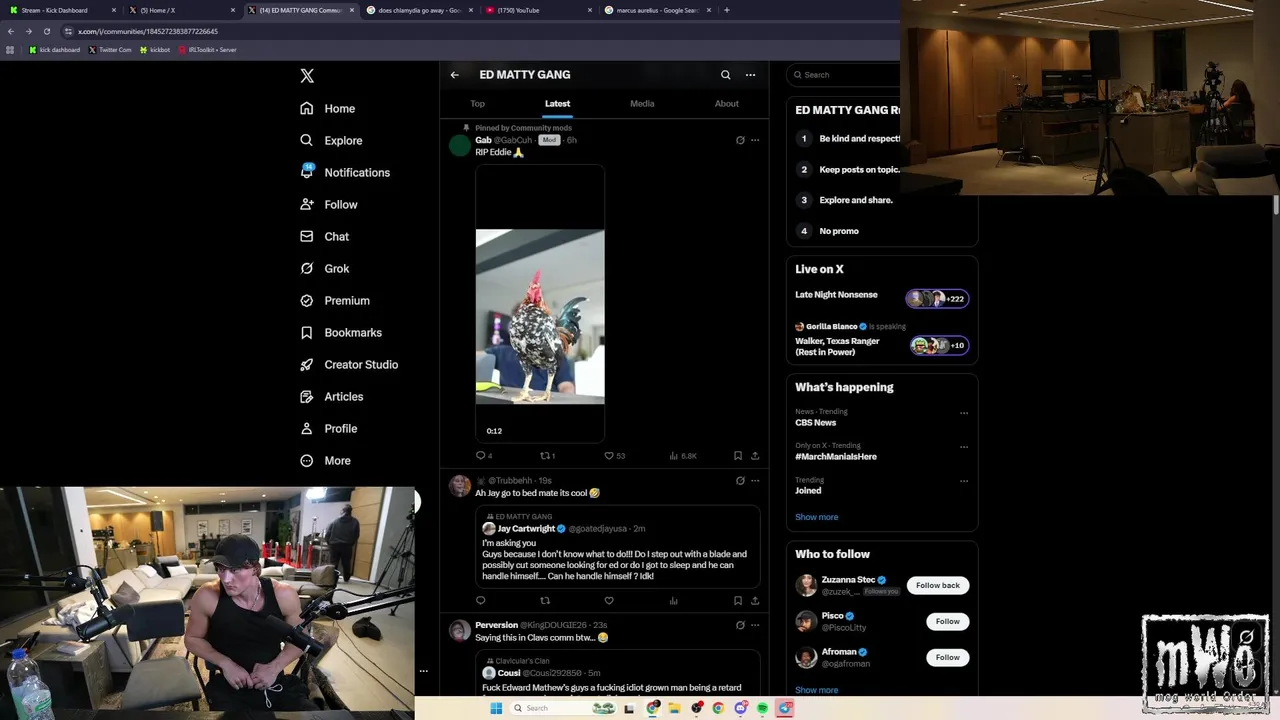Open Grok action on Gab's post
Image resolution: width=1280 pixels, height=720 pixels.
(x=740, y=140)
